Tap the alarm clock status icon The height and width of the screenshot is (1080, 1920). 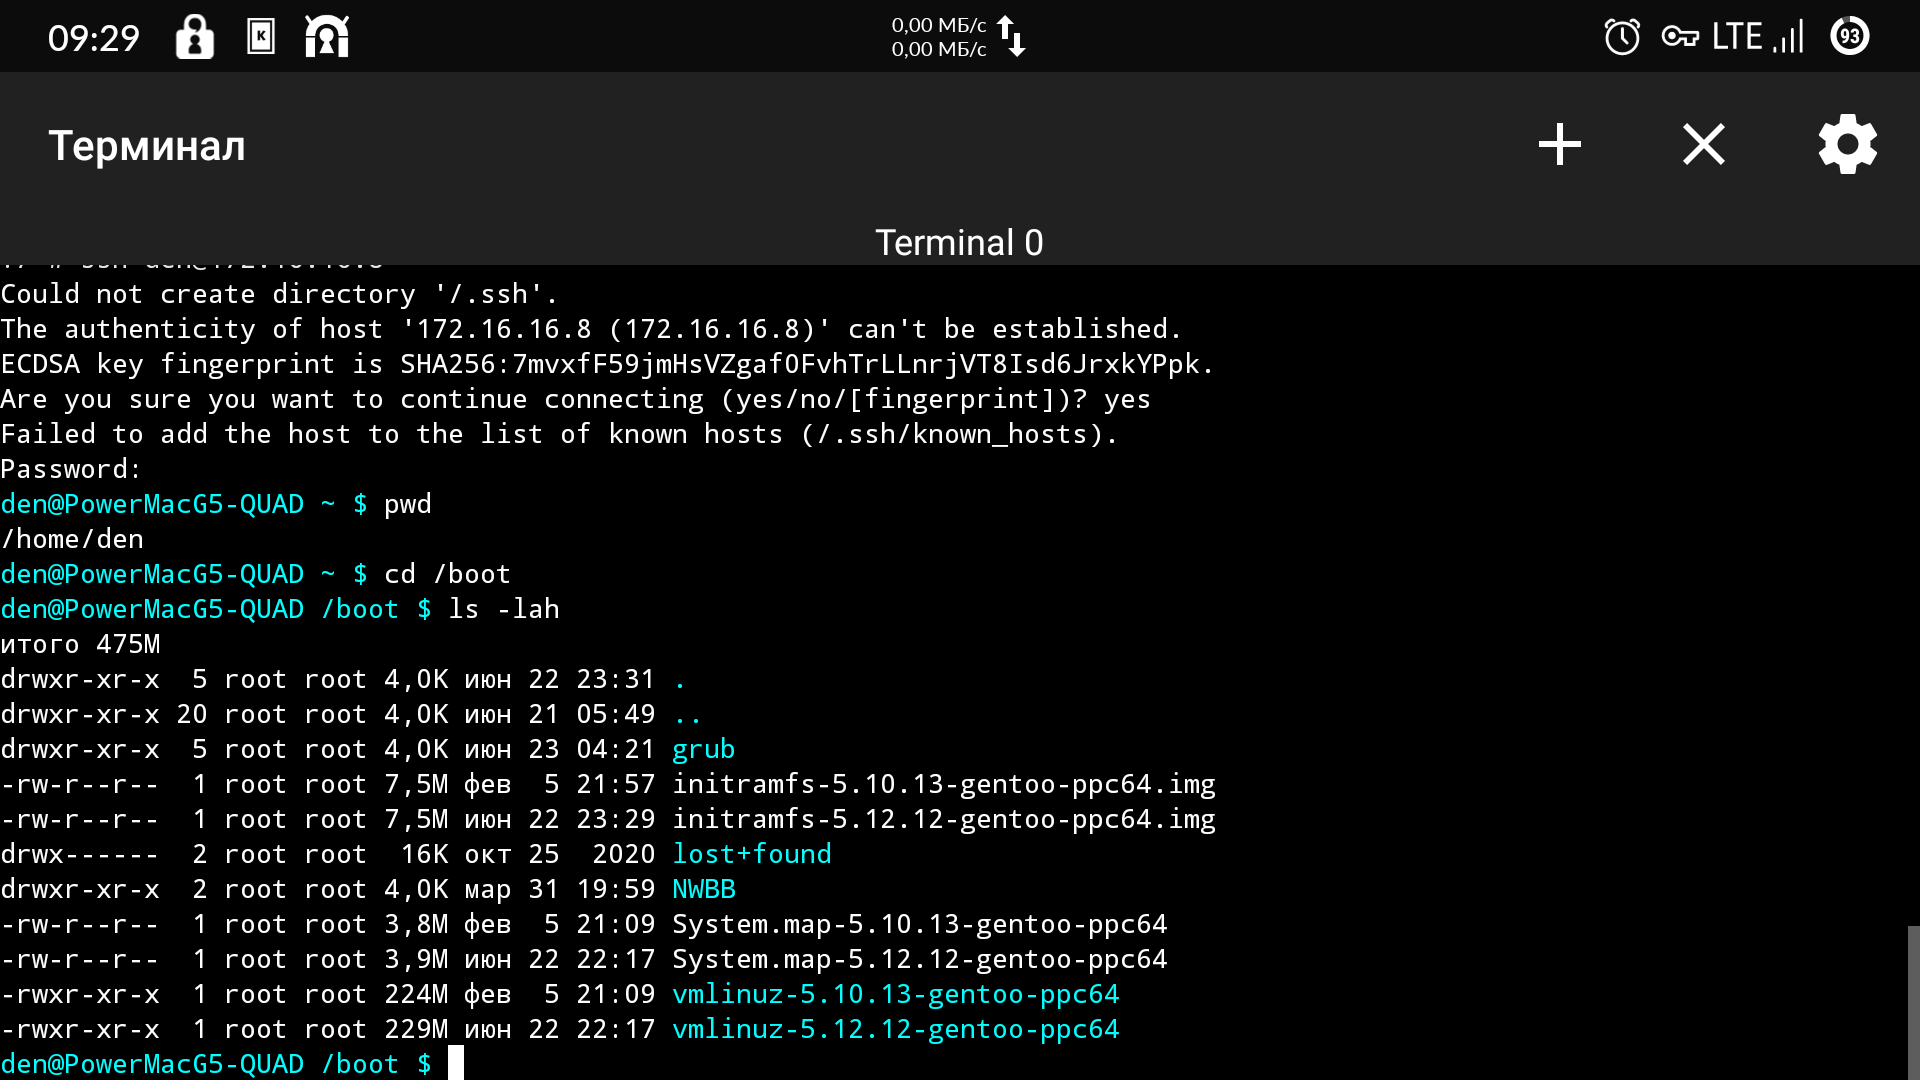coord(1621,37)
